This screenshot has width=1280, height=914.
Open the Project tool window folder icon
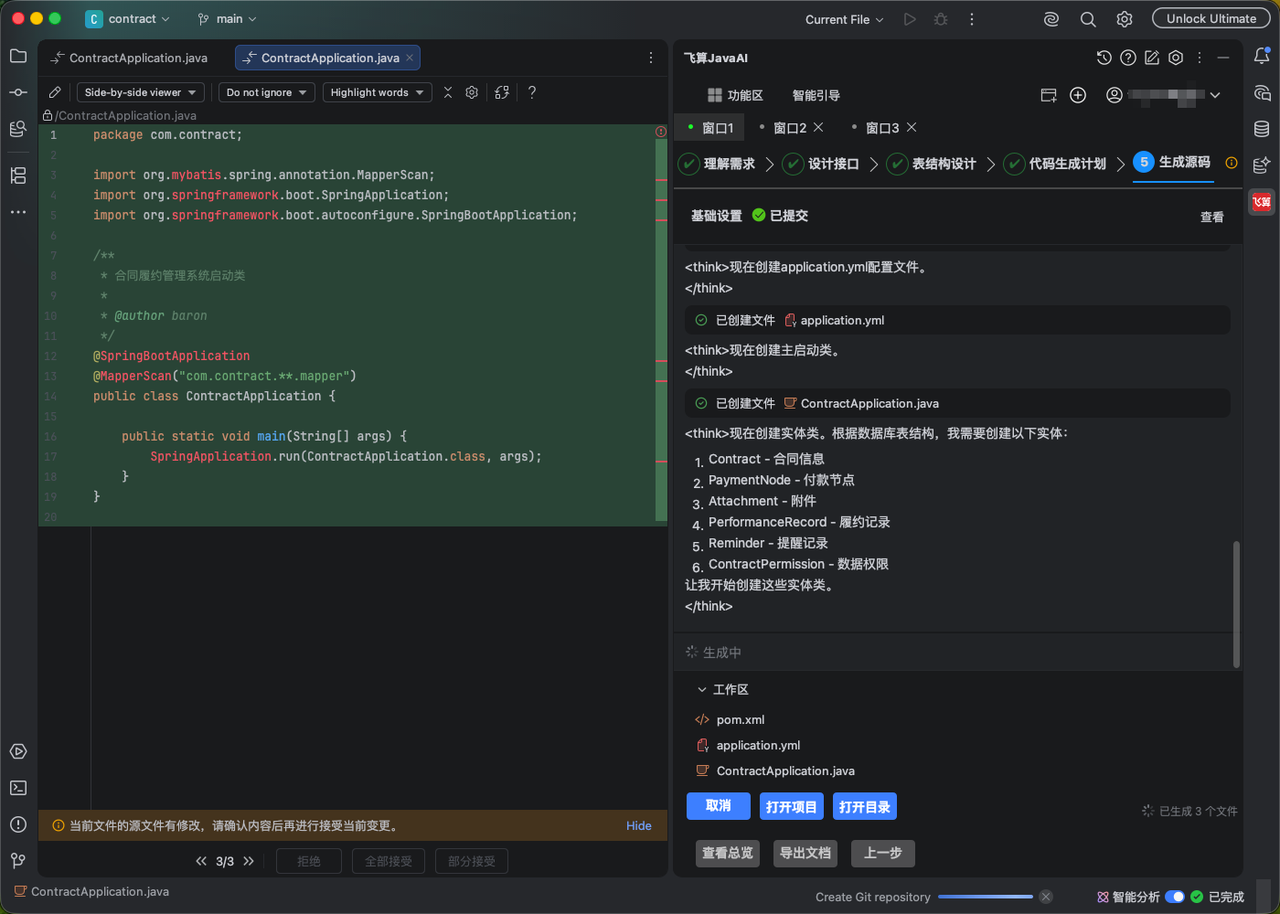(x=18, y=56)
